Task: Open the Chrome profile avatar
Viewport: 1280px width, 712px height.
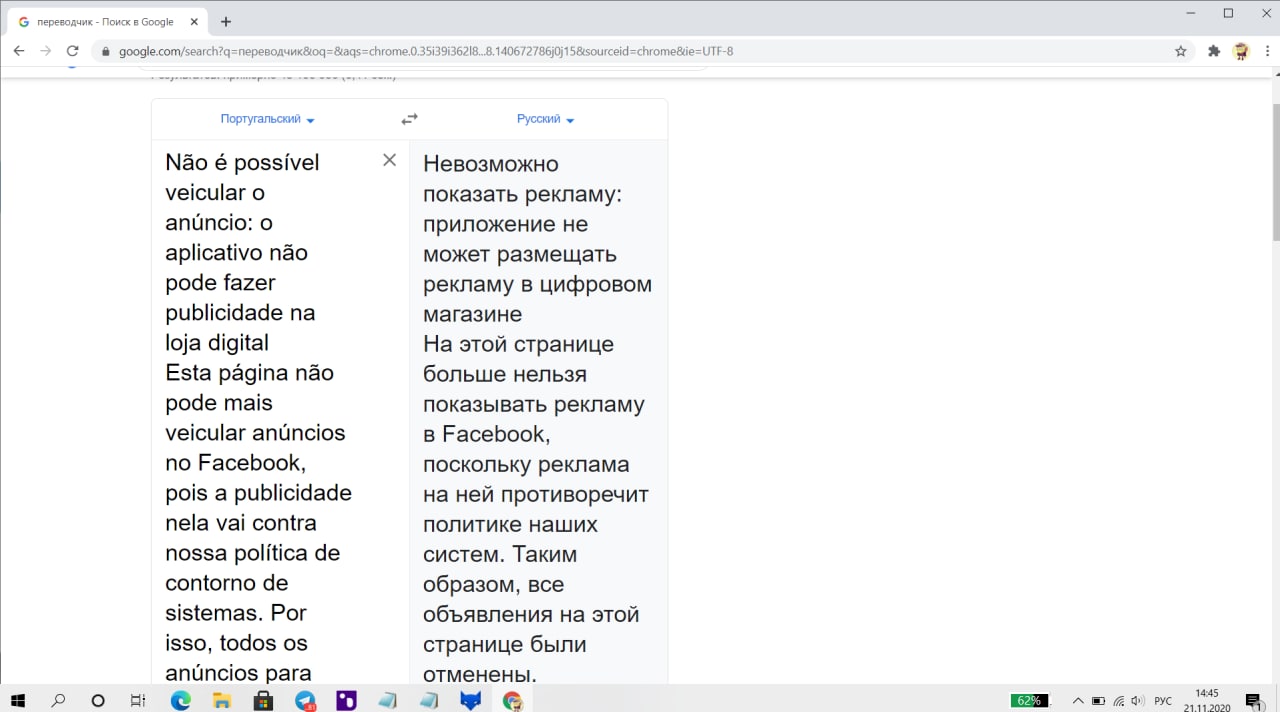Action: tap(1241, 51)
